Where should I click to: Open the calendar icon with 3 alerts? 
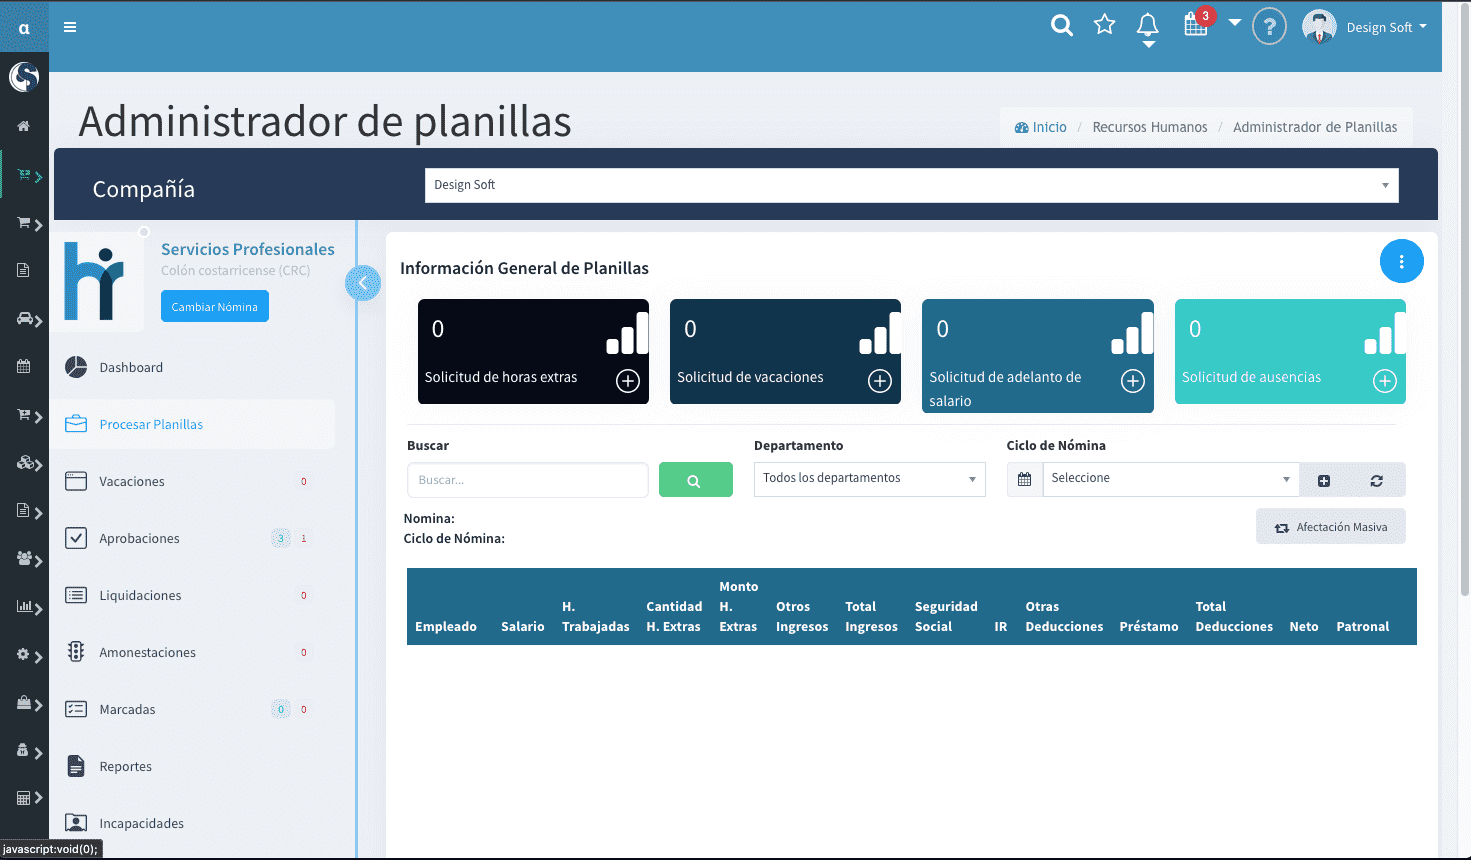coord(1194,26)
